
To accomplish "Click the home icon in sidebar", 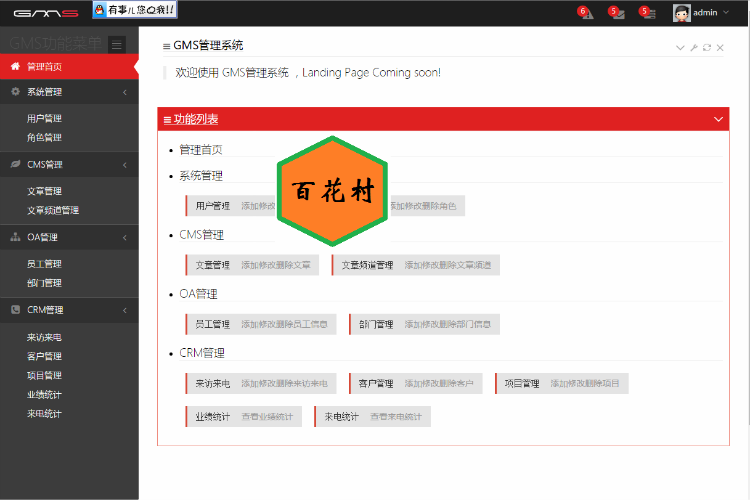I will (15, 66).
